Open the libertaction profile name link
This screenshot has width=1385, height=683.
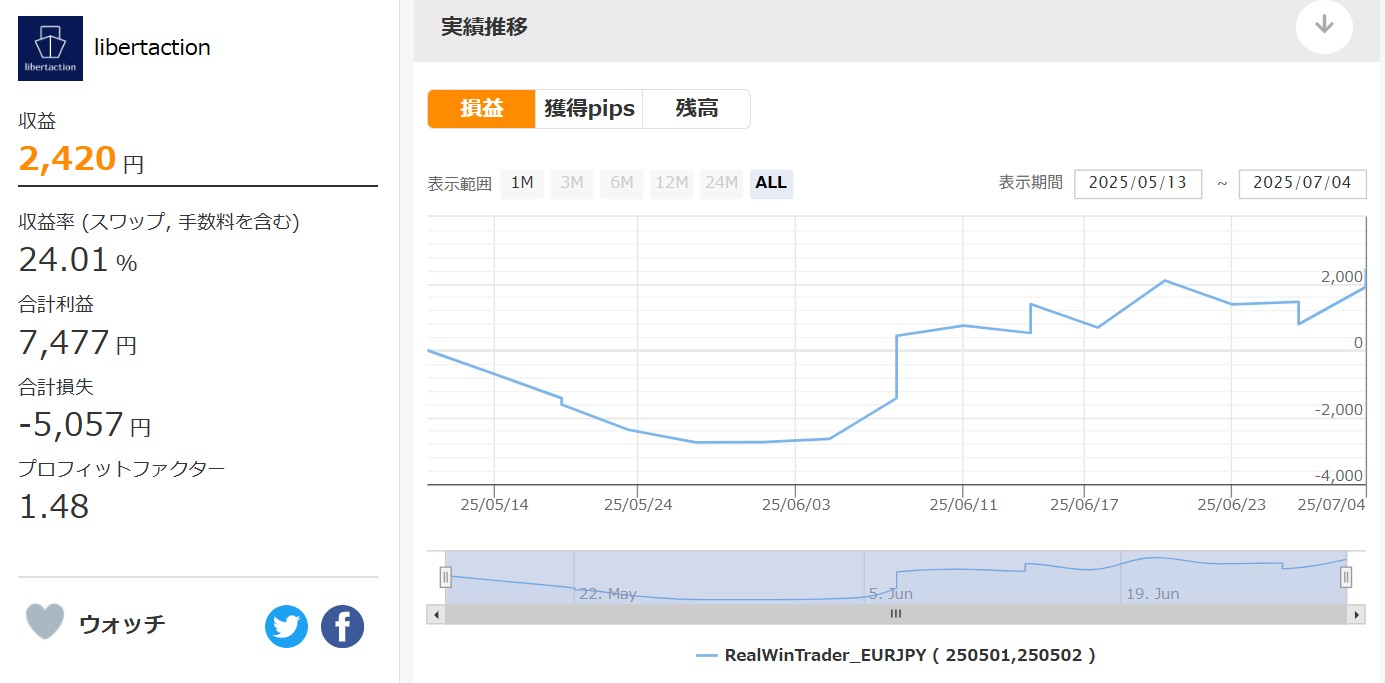pyautogui.click(x=152, y=47)
